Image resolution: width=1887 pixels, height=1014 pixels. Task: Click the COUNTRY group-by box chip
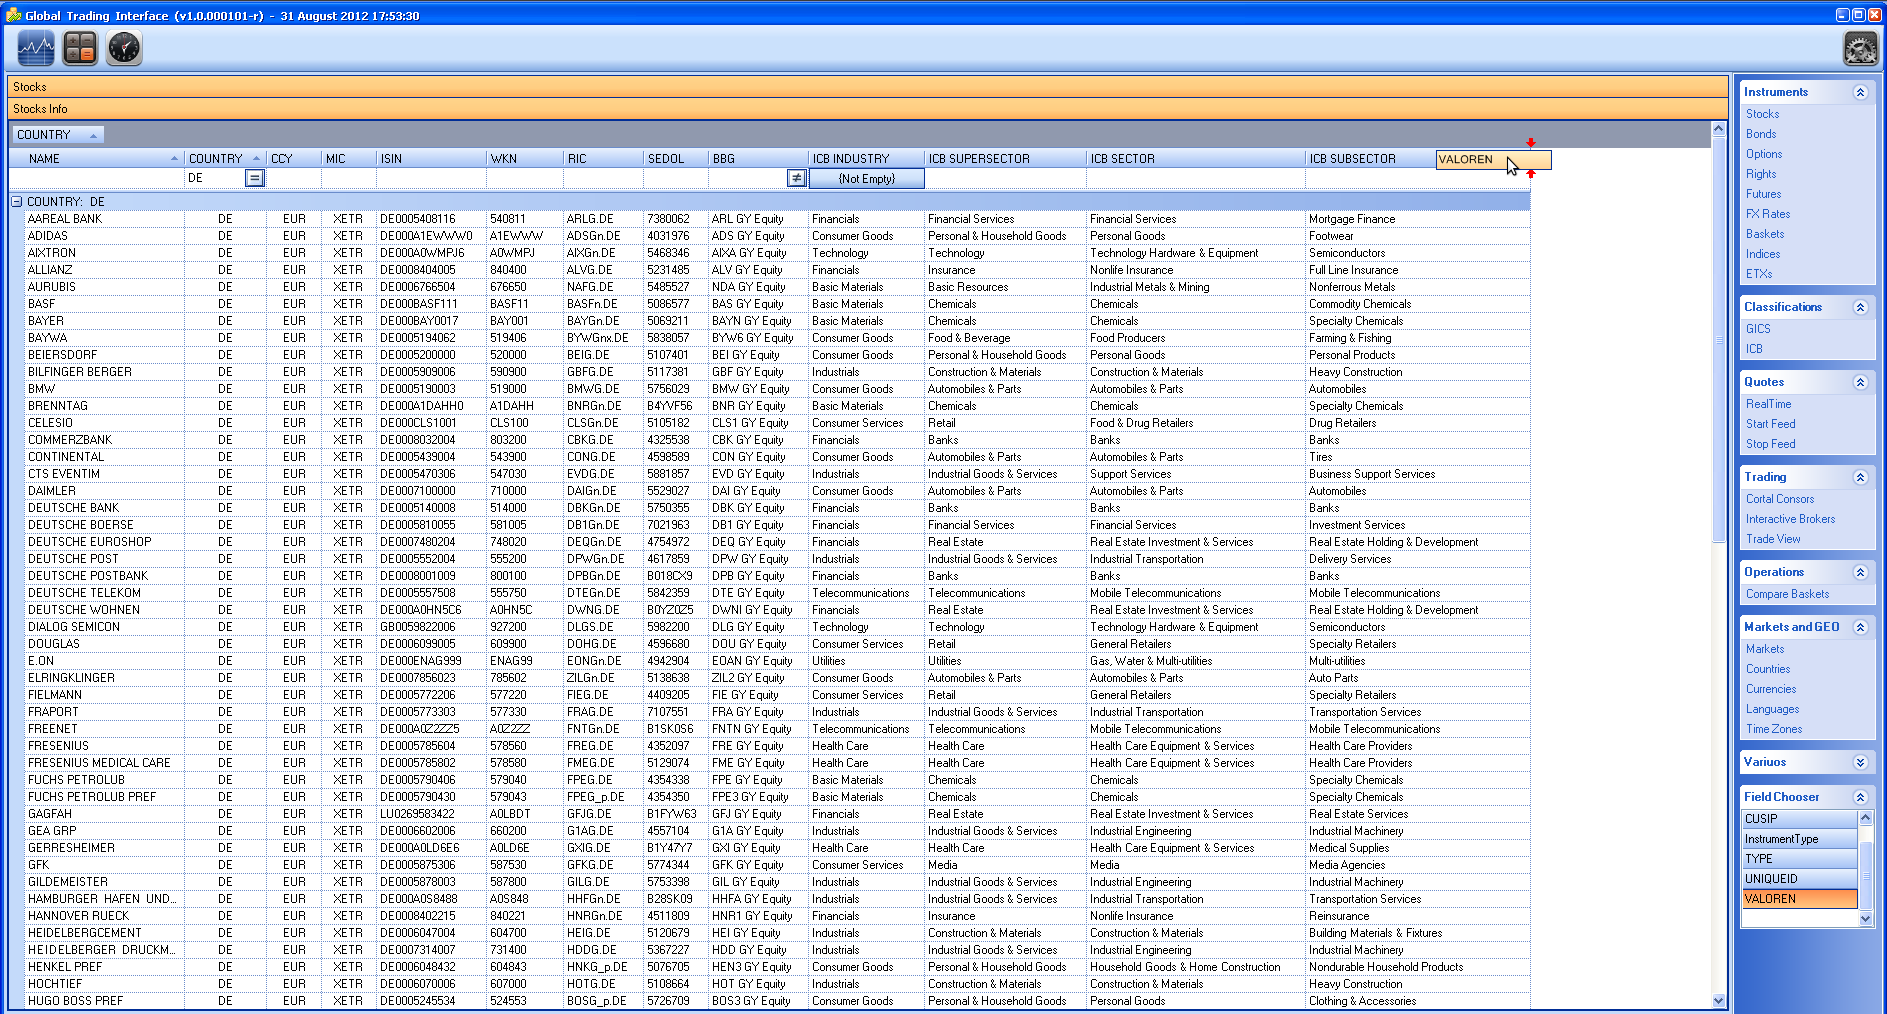click(57, 135)
